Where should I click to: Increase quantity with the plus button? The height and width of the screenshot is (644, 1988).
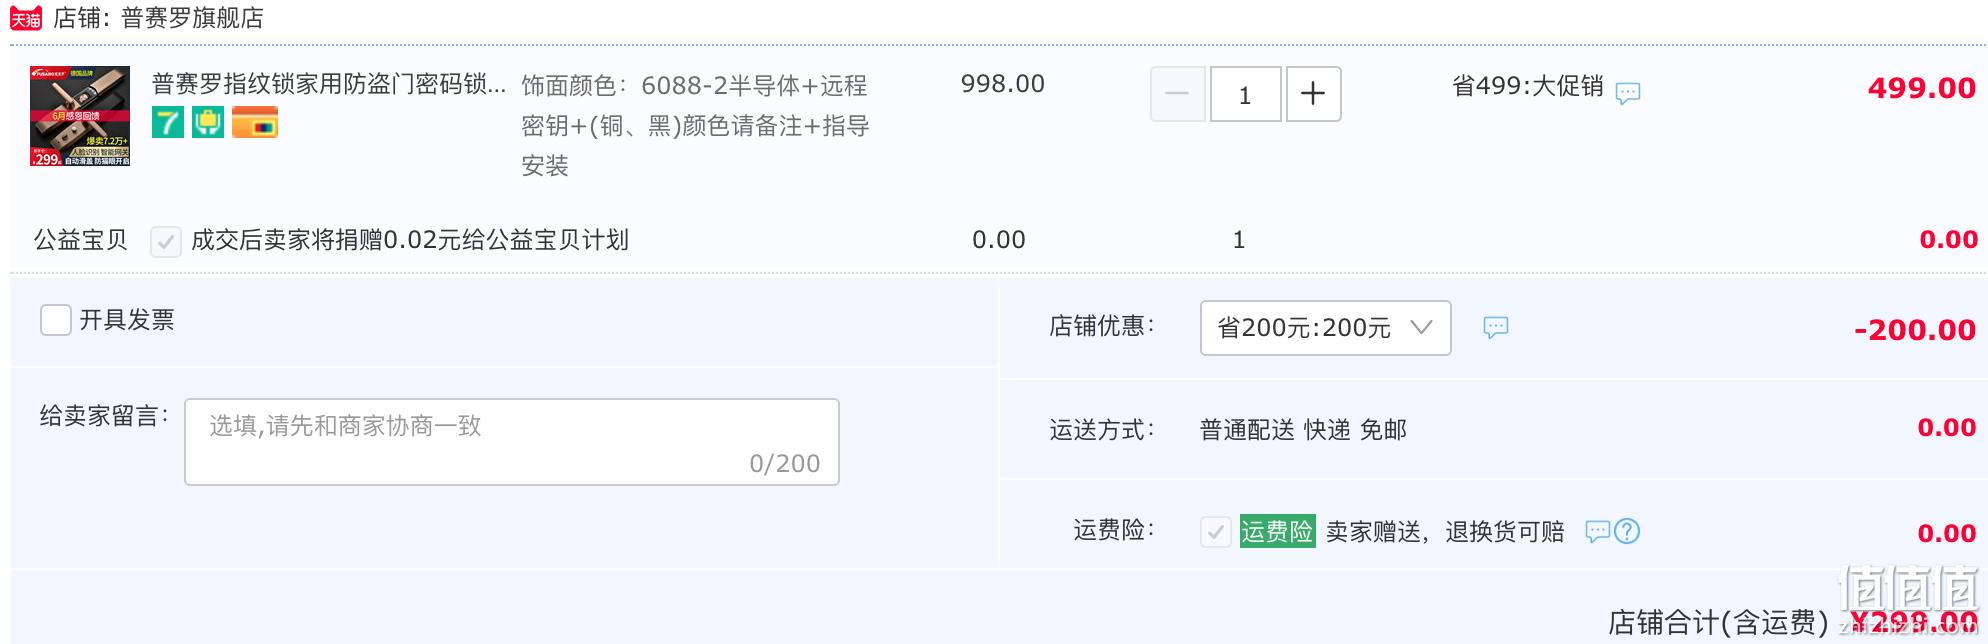[1313, 94]
